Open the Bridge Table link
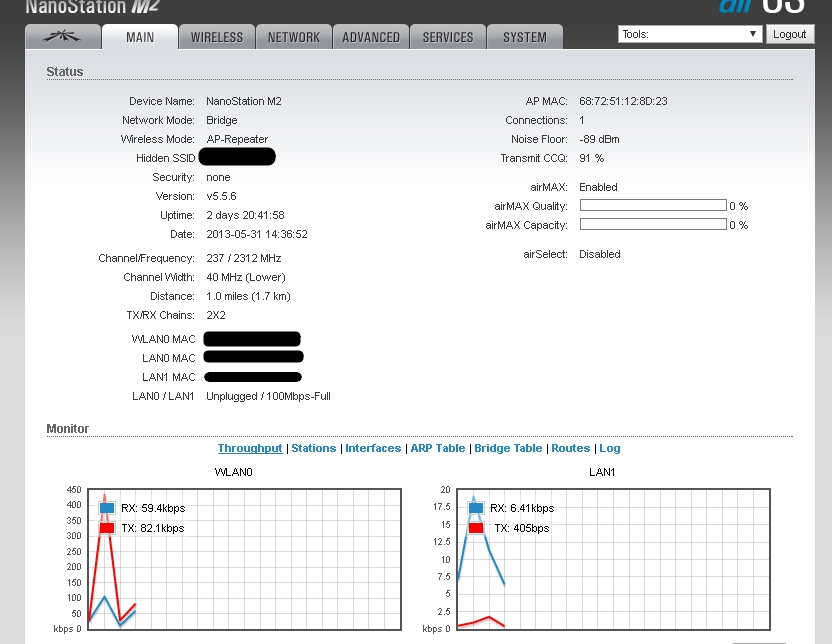Screen dimensions: 832x644 point(508,448)
